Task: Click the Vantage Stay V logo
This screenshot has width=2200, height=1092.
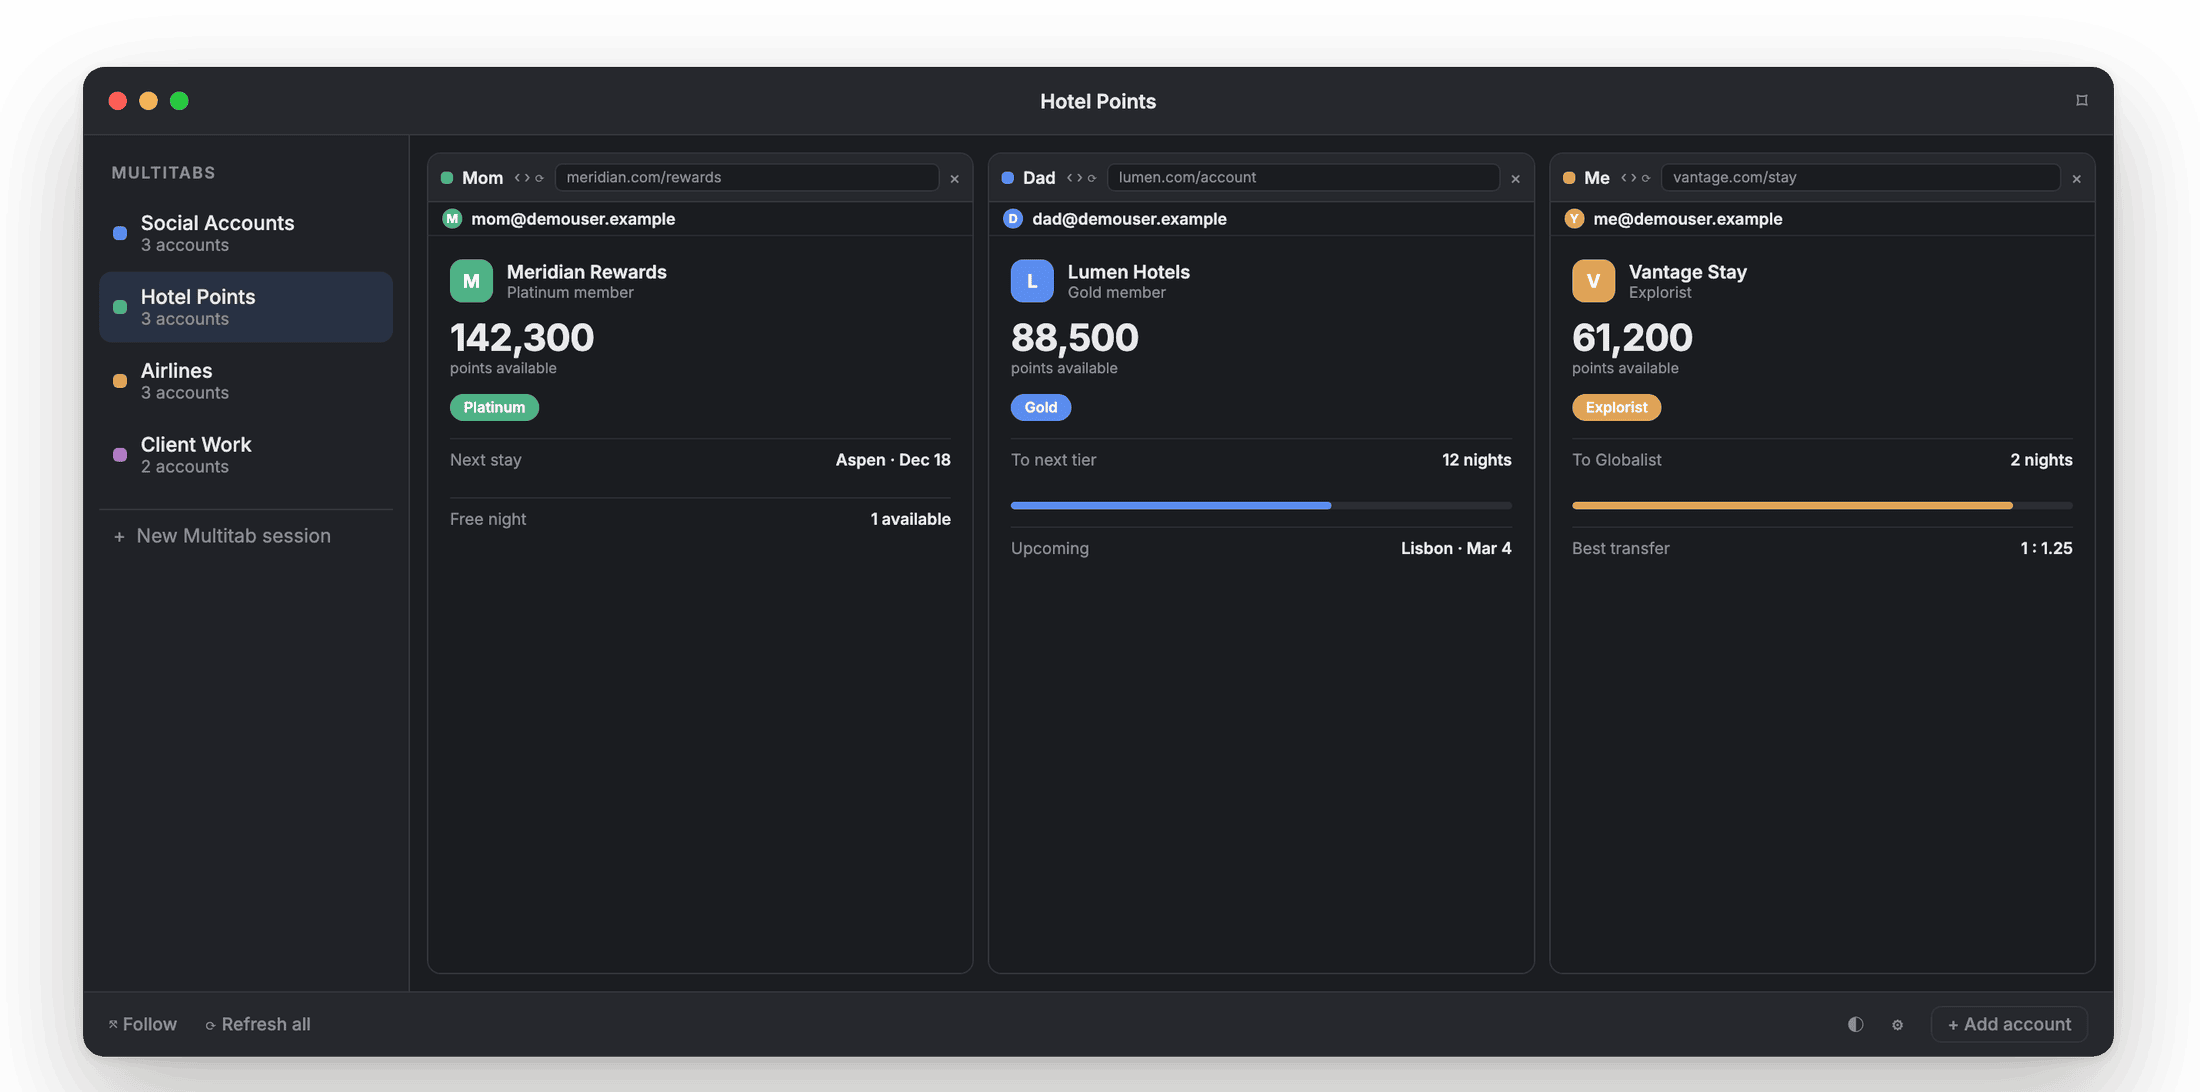Action: tap(1593, 281)
